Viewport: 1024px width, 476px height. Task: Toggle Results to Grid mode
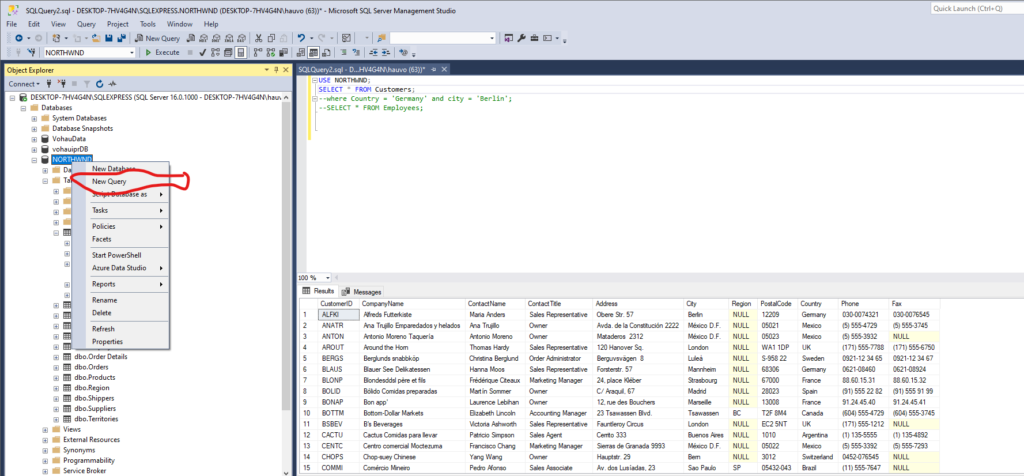pyautogui.click(x=313, y=52)
